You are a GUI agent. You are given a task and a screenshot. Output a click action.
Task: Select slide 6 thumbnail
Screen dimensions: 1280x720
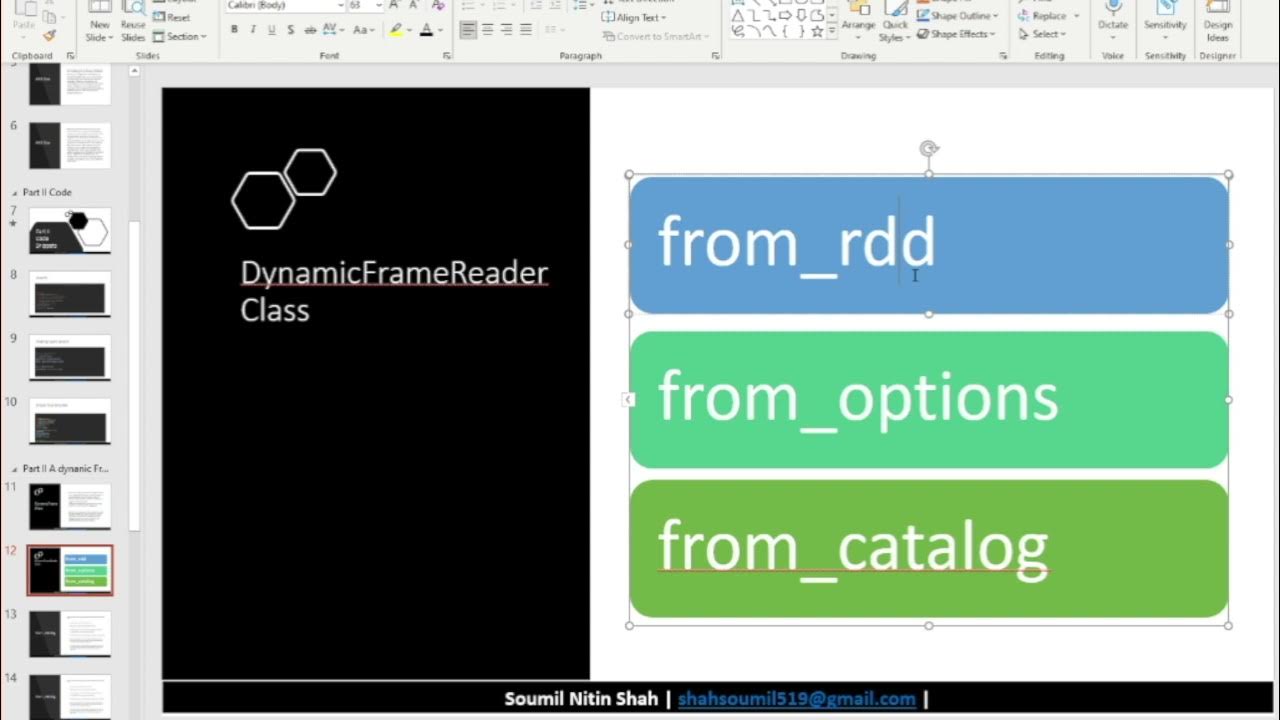coord(70,145)
